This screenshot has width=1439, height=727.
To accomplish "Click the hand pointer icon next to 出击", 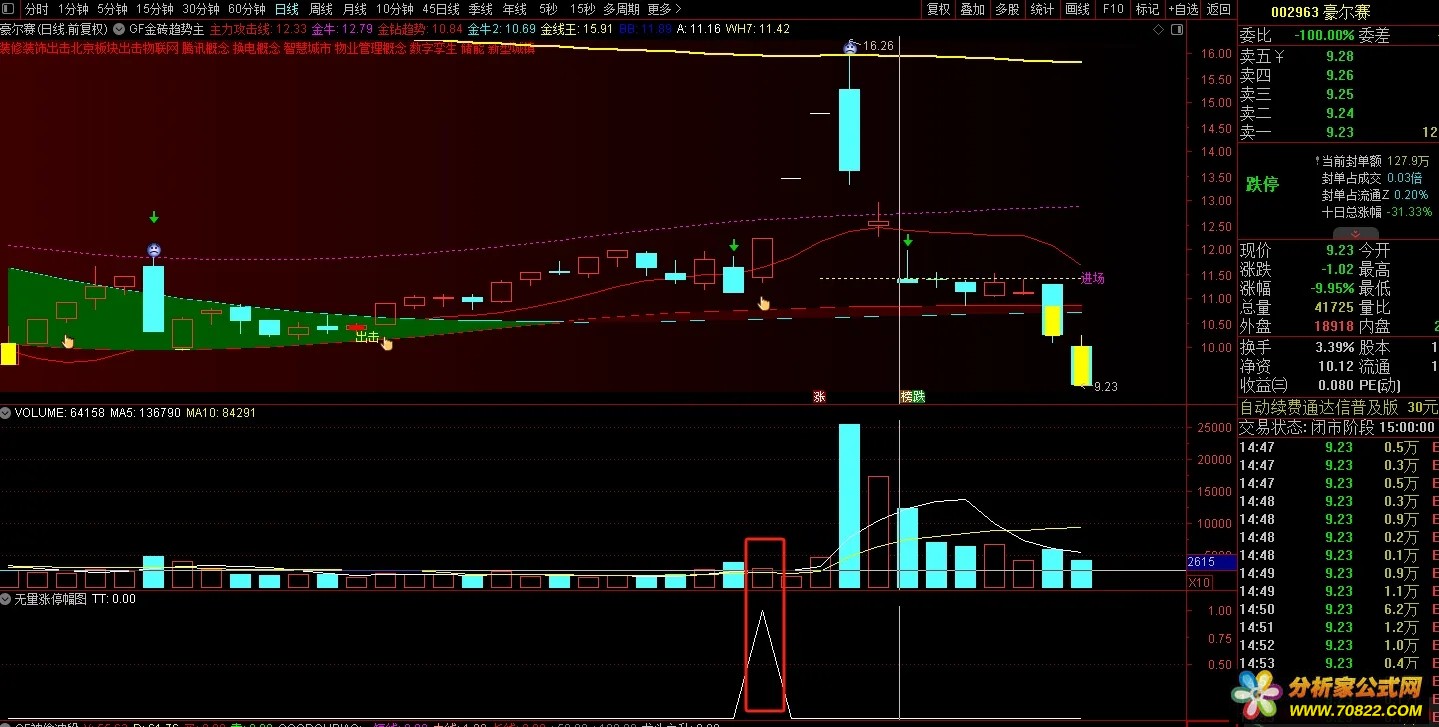I will (387, 343).
